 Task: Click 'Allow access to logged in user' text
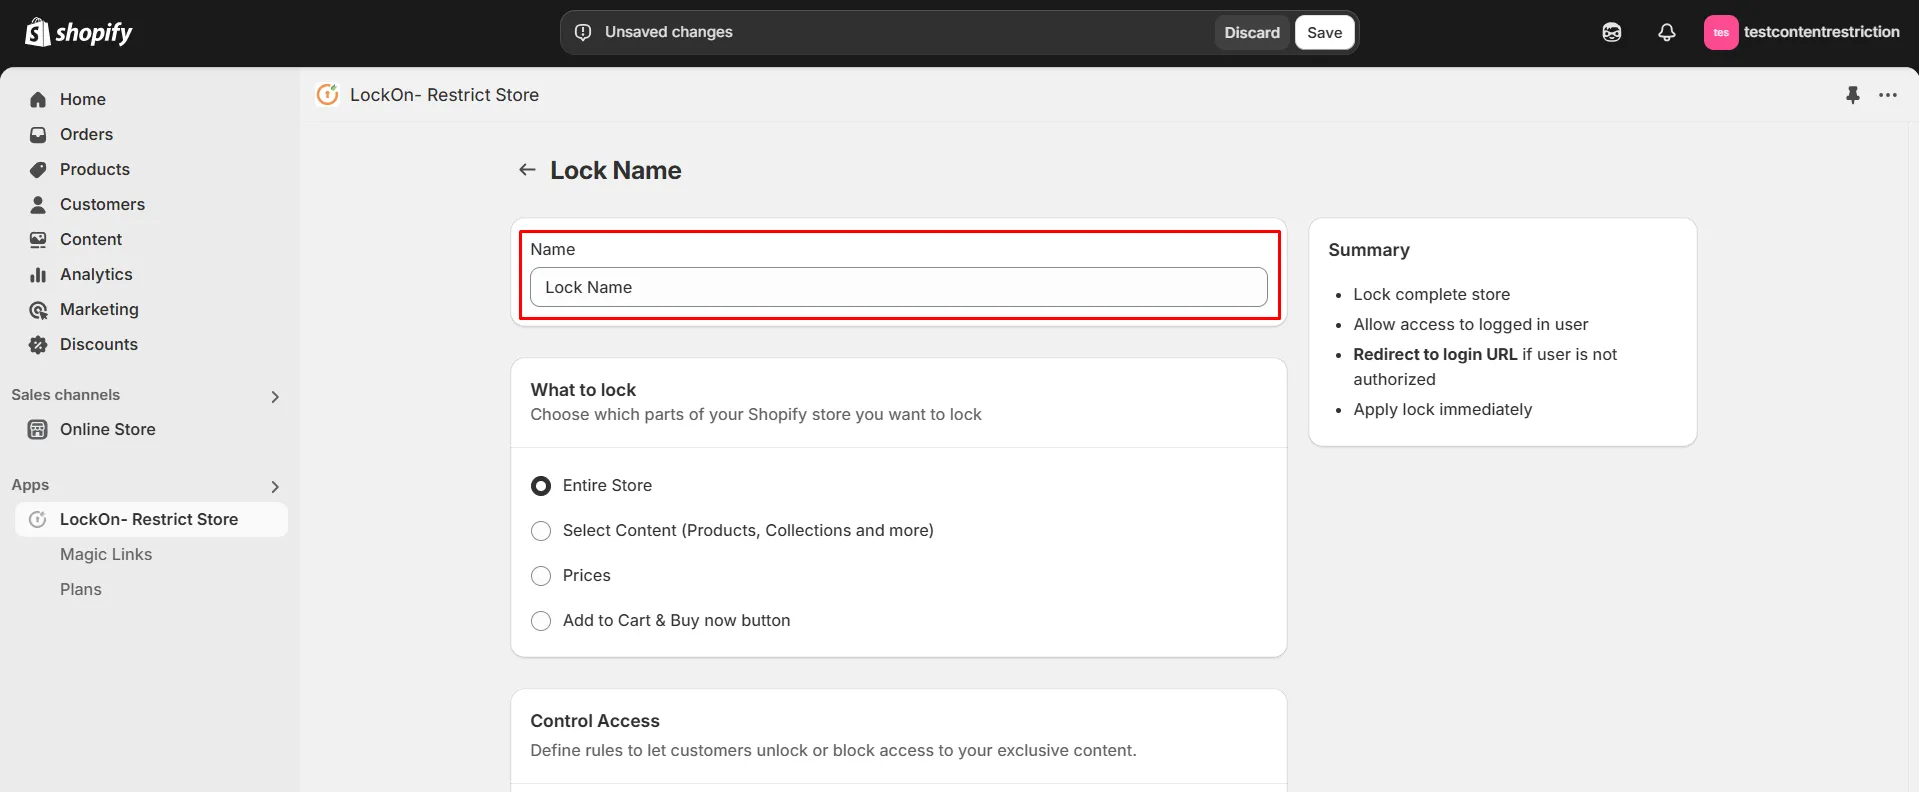1470,324
